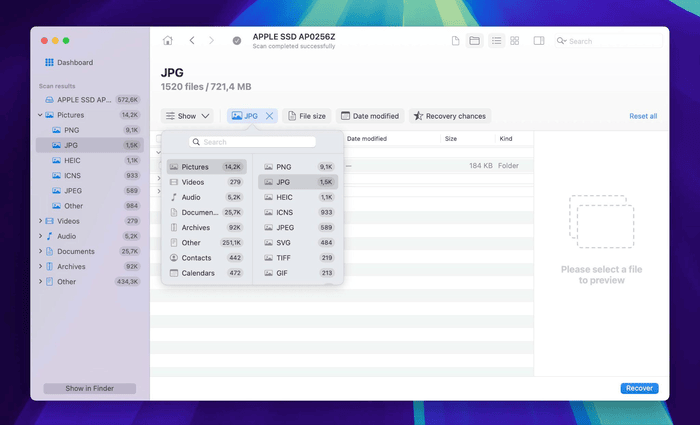Navigate back with the left arrow
Viewport: 700px width, 425px height.
point(192,41)
